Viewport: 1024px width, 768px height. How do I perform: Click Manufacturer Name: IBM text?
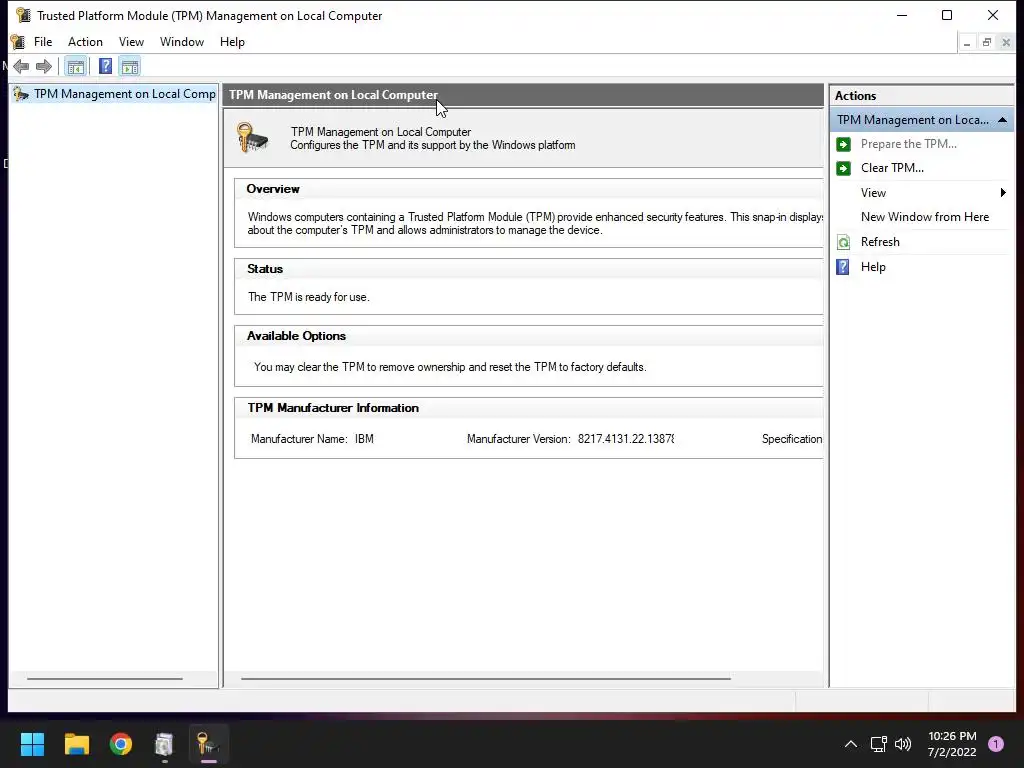(312, 439)
